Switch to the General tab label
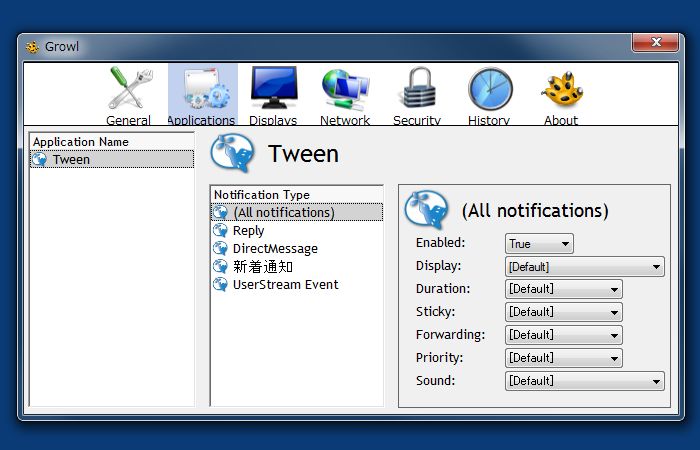This screenshot has width=700, height=450. click(128, 120)
